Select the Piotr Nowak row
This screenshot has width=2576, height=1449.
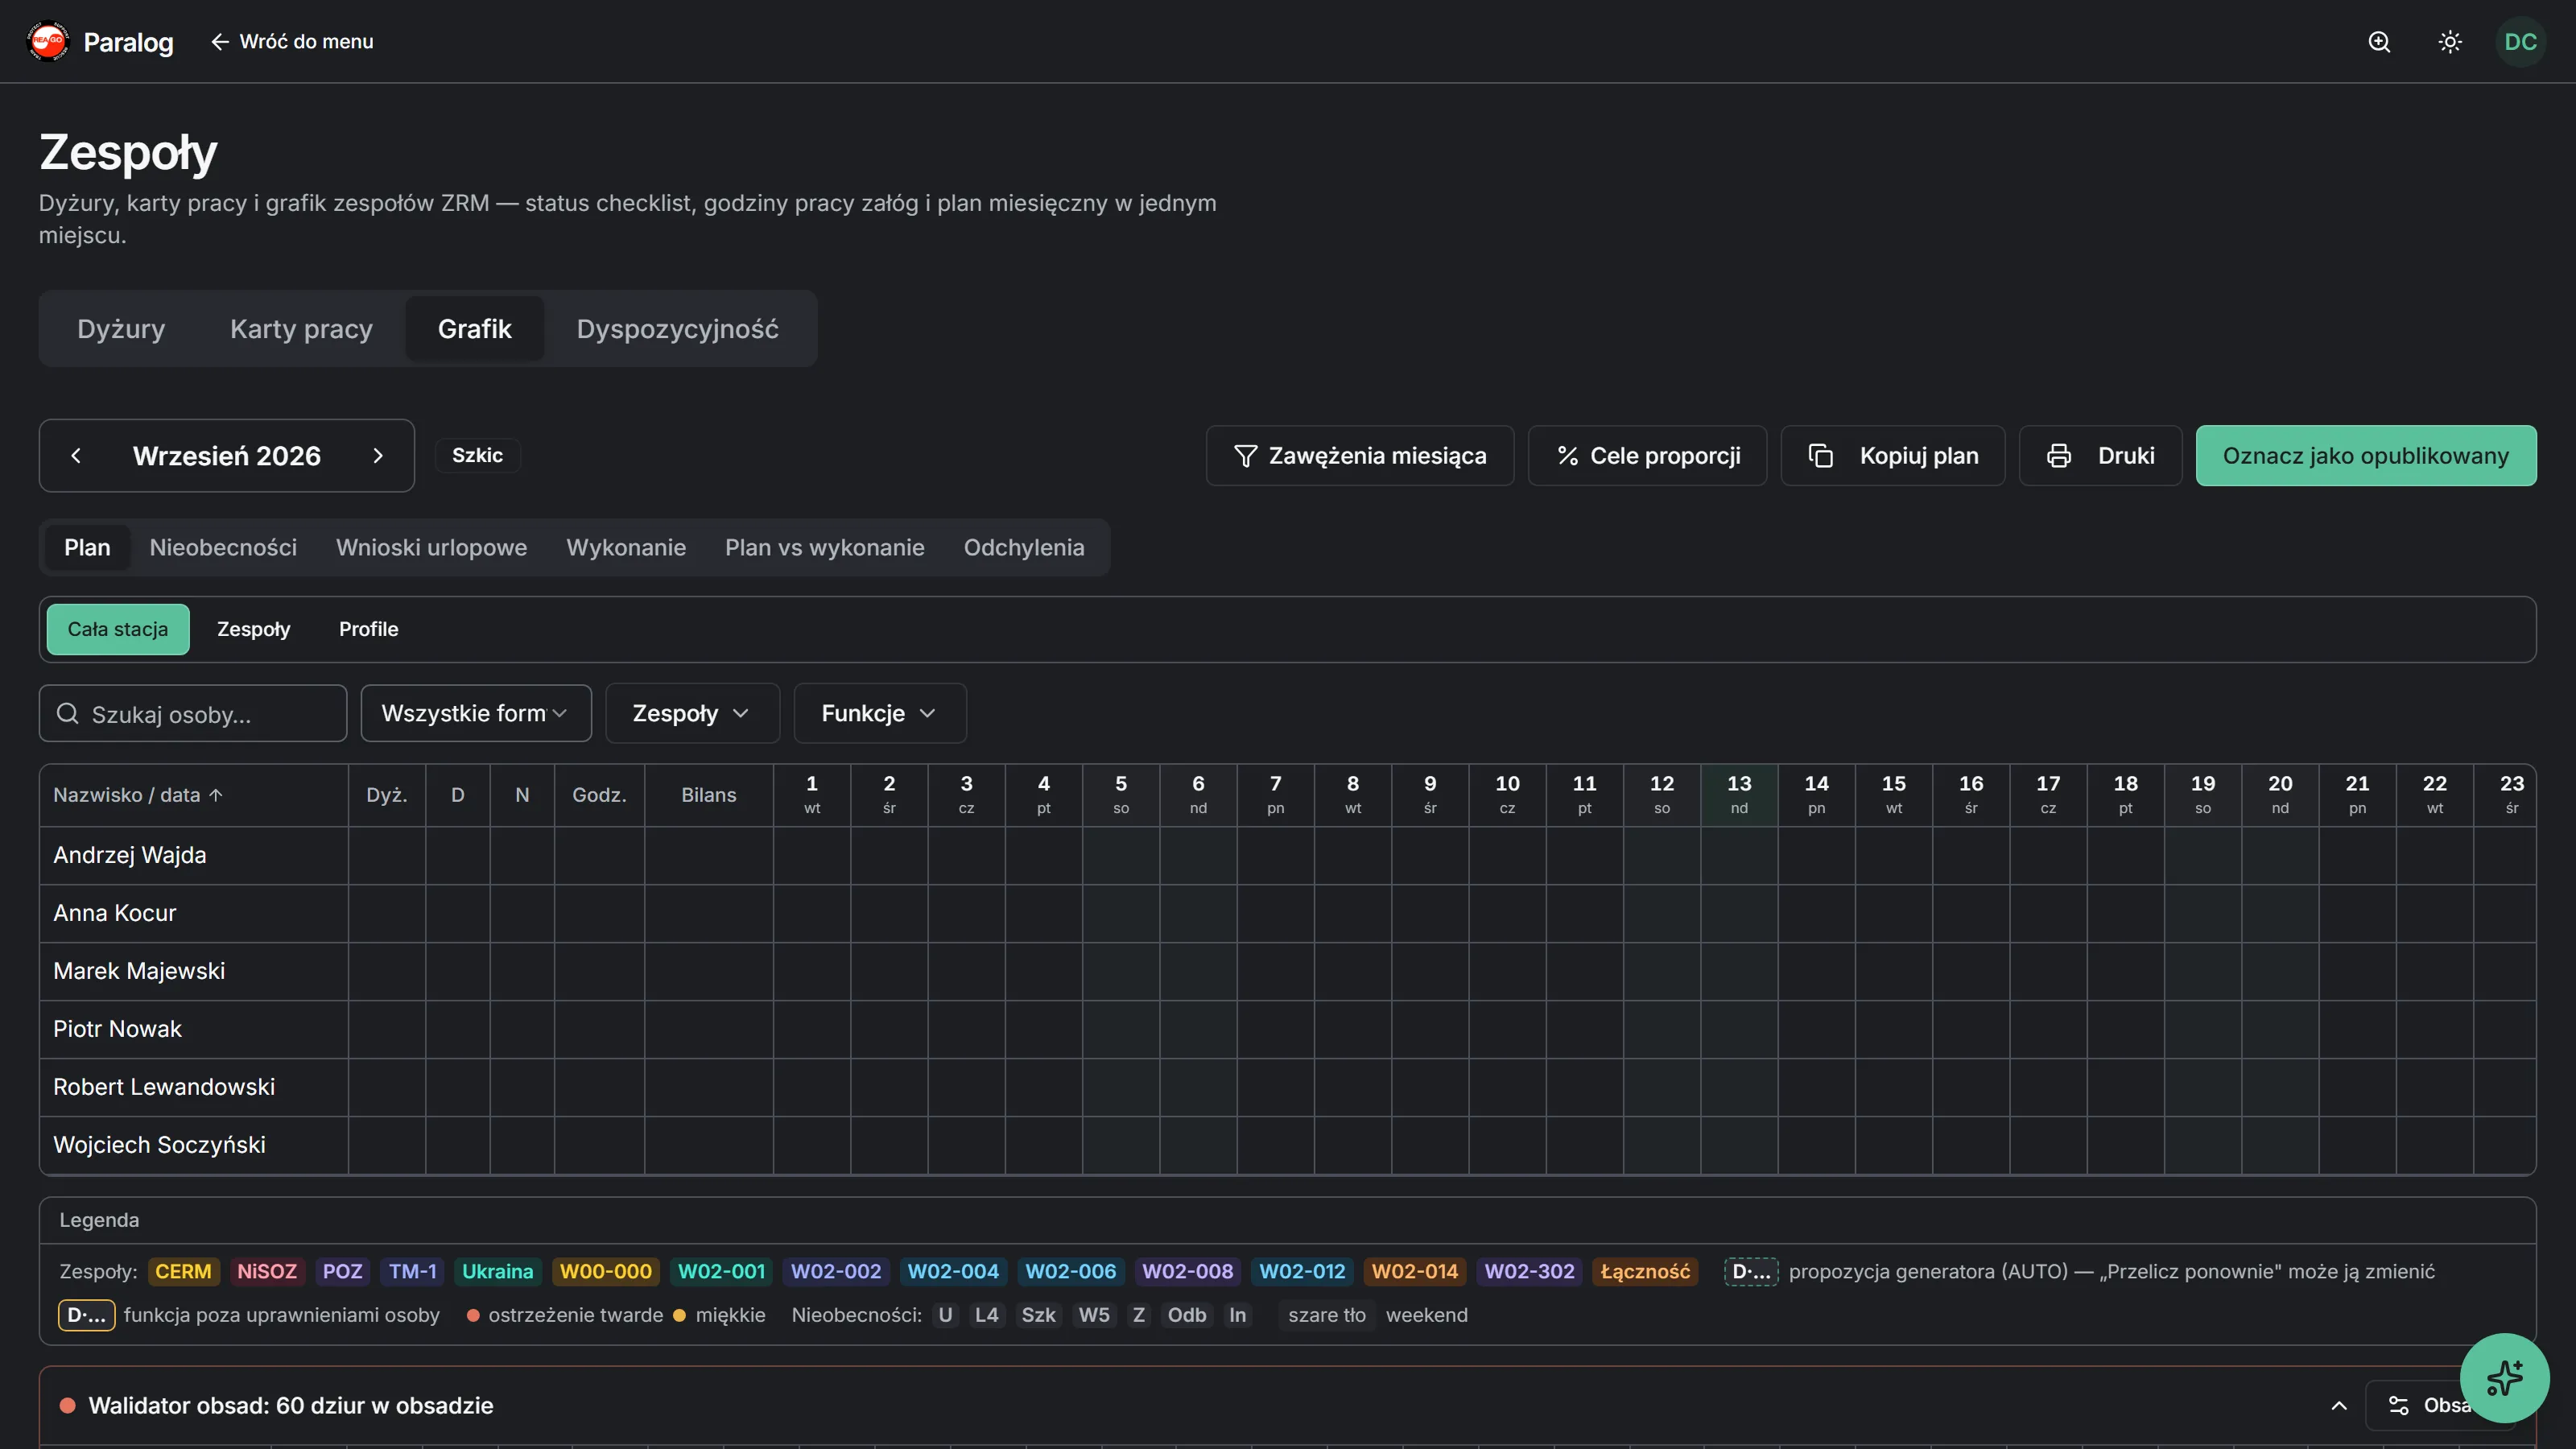click(1287, 1030)
